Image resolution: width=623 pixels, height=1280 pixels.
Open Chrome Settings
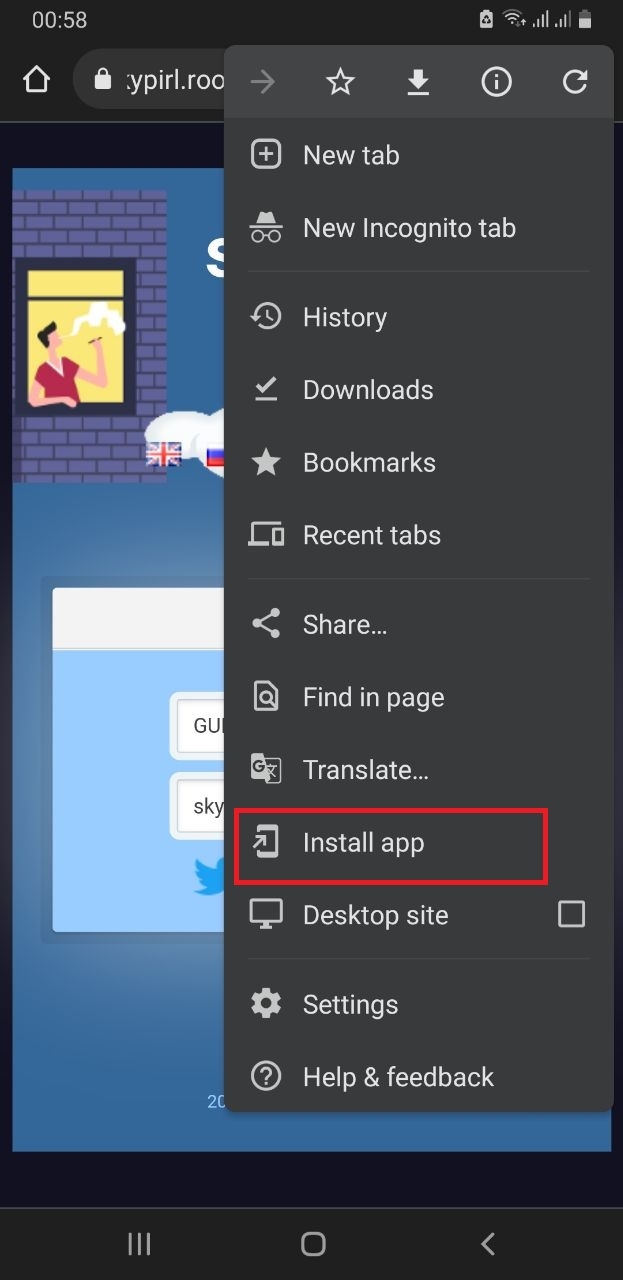click(350, 1004)
